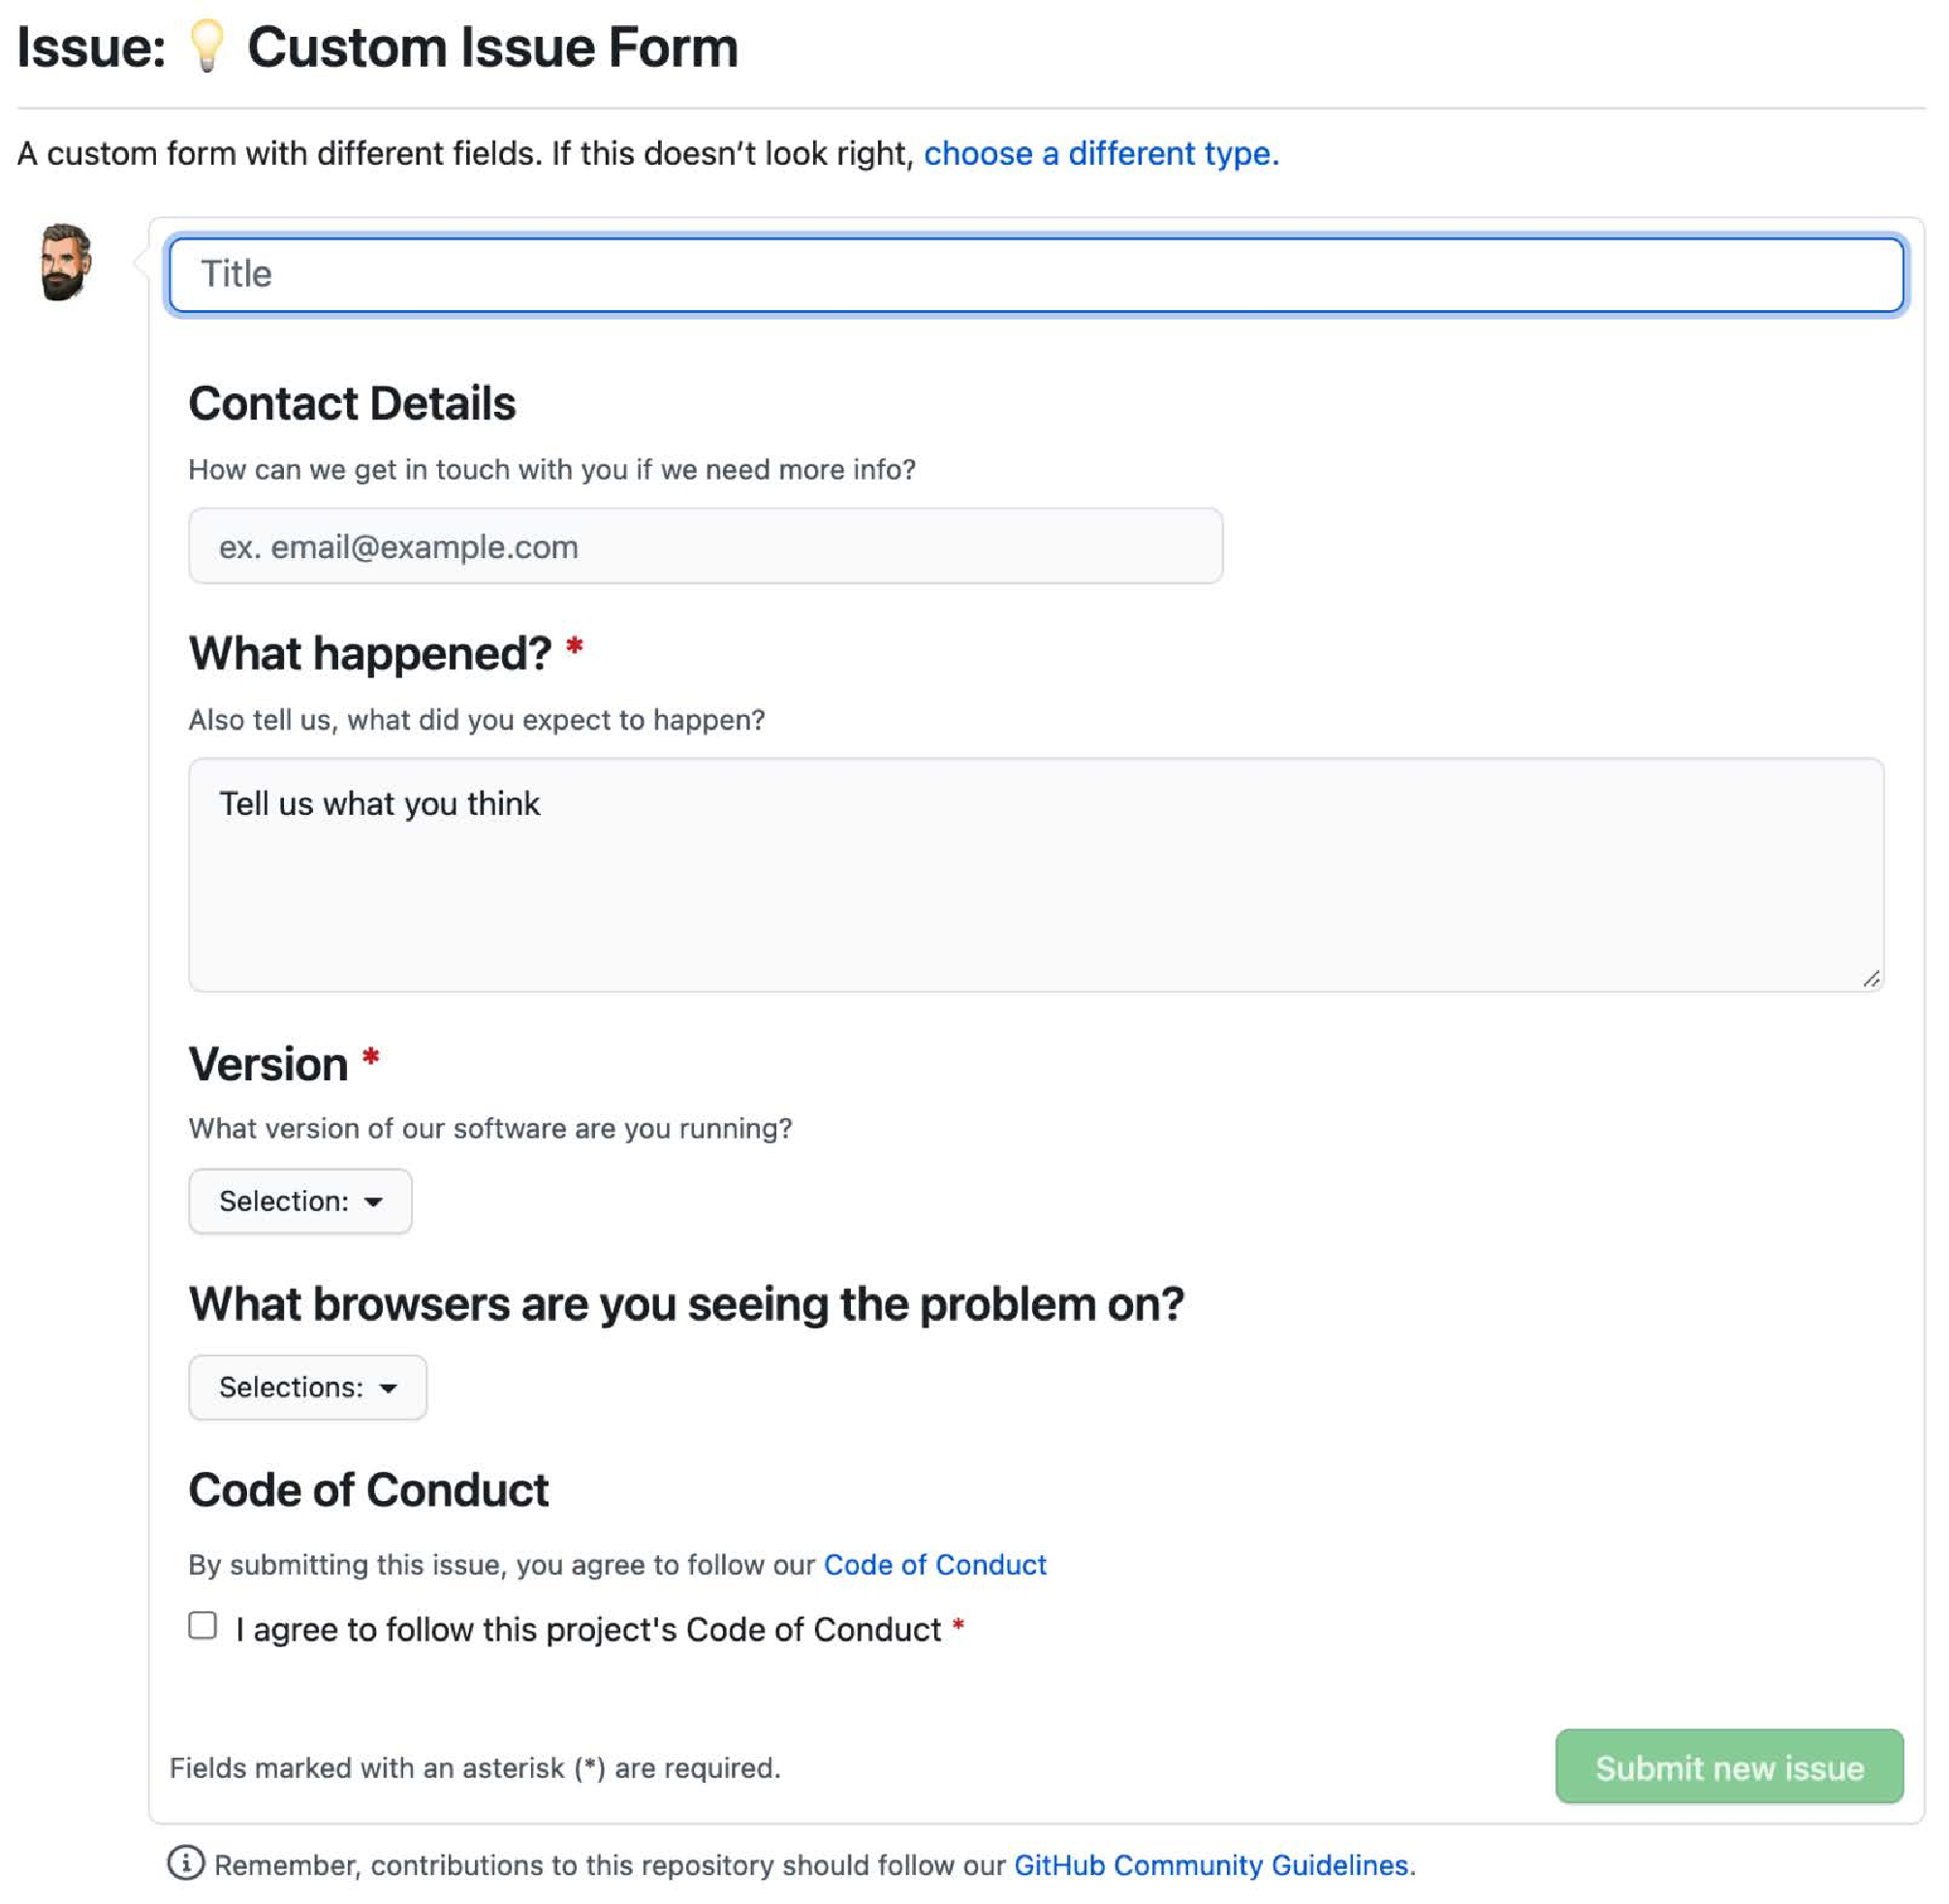Click the Contact Details heading
Image resolution: width=1949 pixels, height=1904 pixels.
pos(352,404)
